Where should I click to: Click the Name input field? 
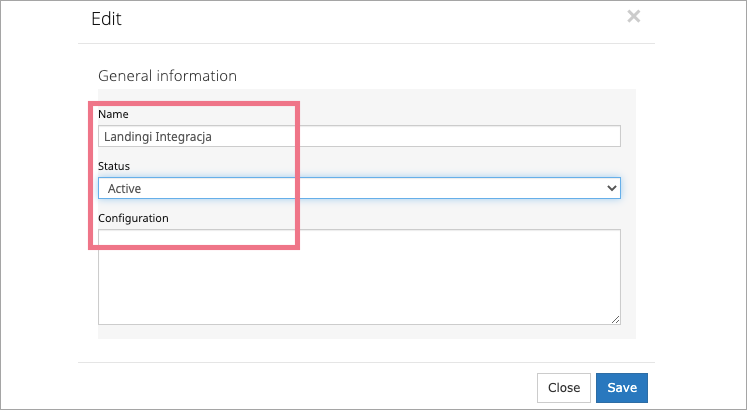coord(359,136)
